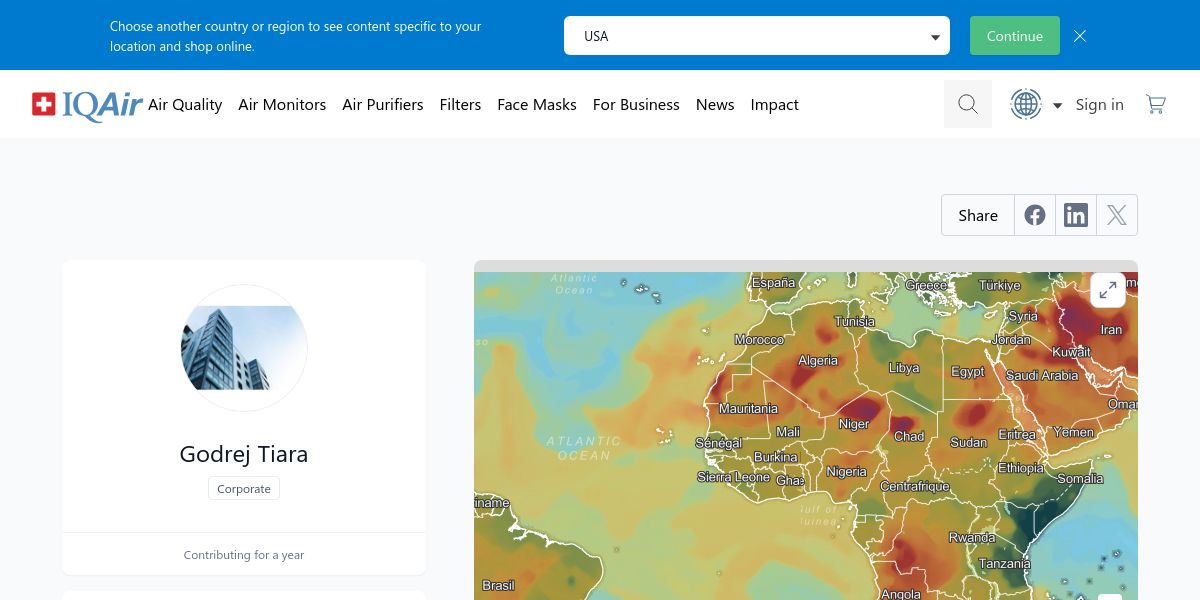The image size is (1200, 600).
Task: Click the globe language icon
Action: coord(1026,104)
